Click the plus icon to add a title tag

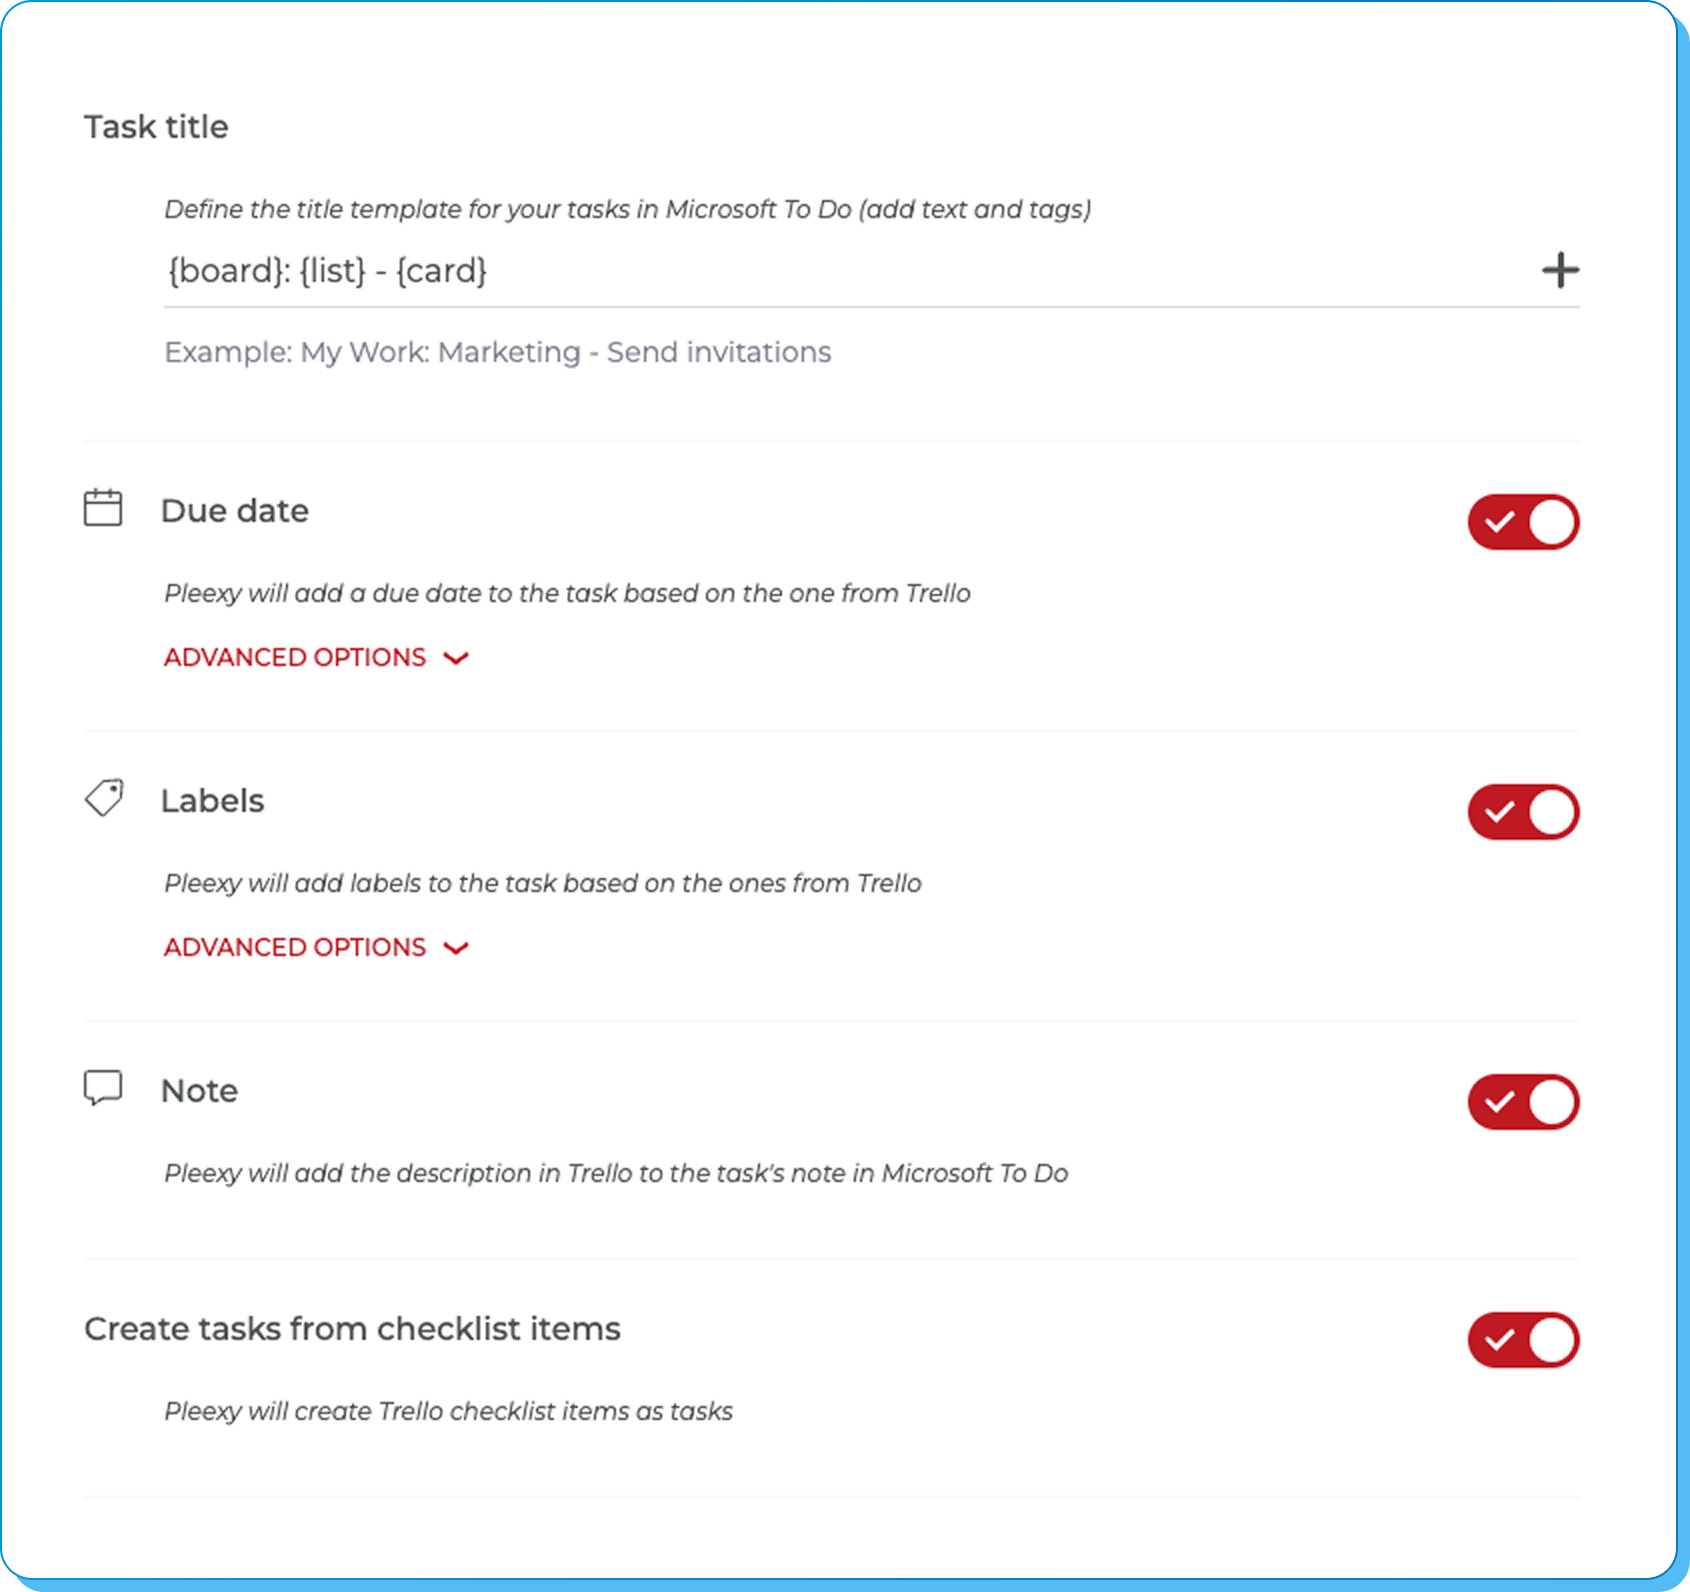pyautogui.click(x=1559, y=270)
